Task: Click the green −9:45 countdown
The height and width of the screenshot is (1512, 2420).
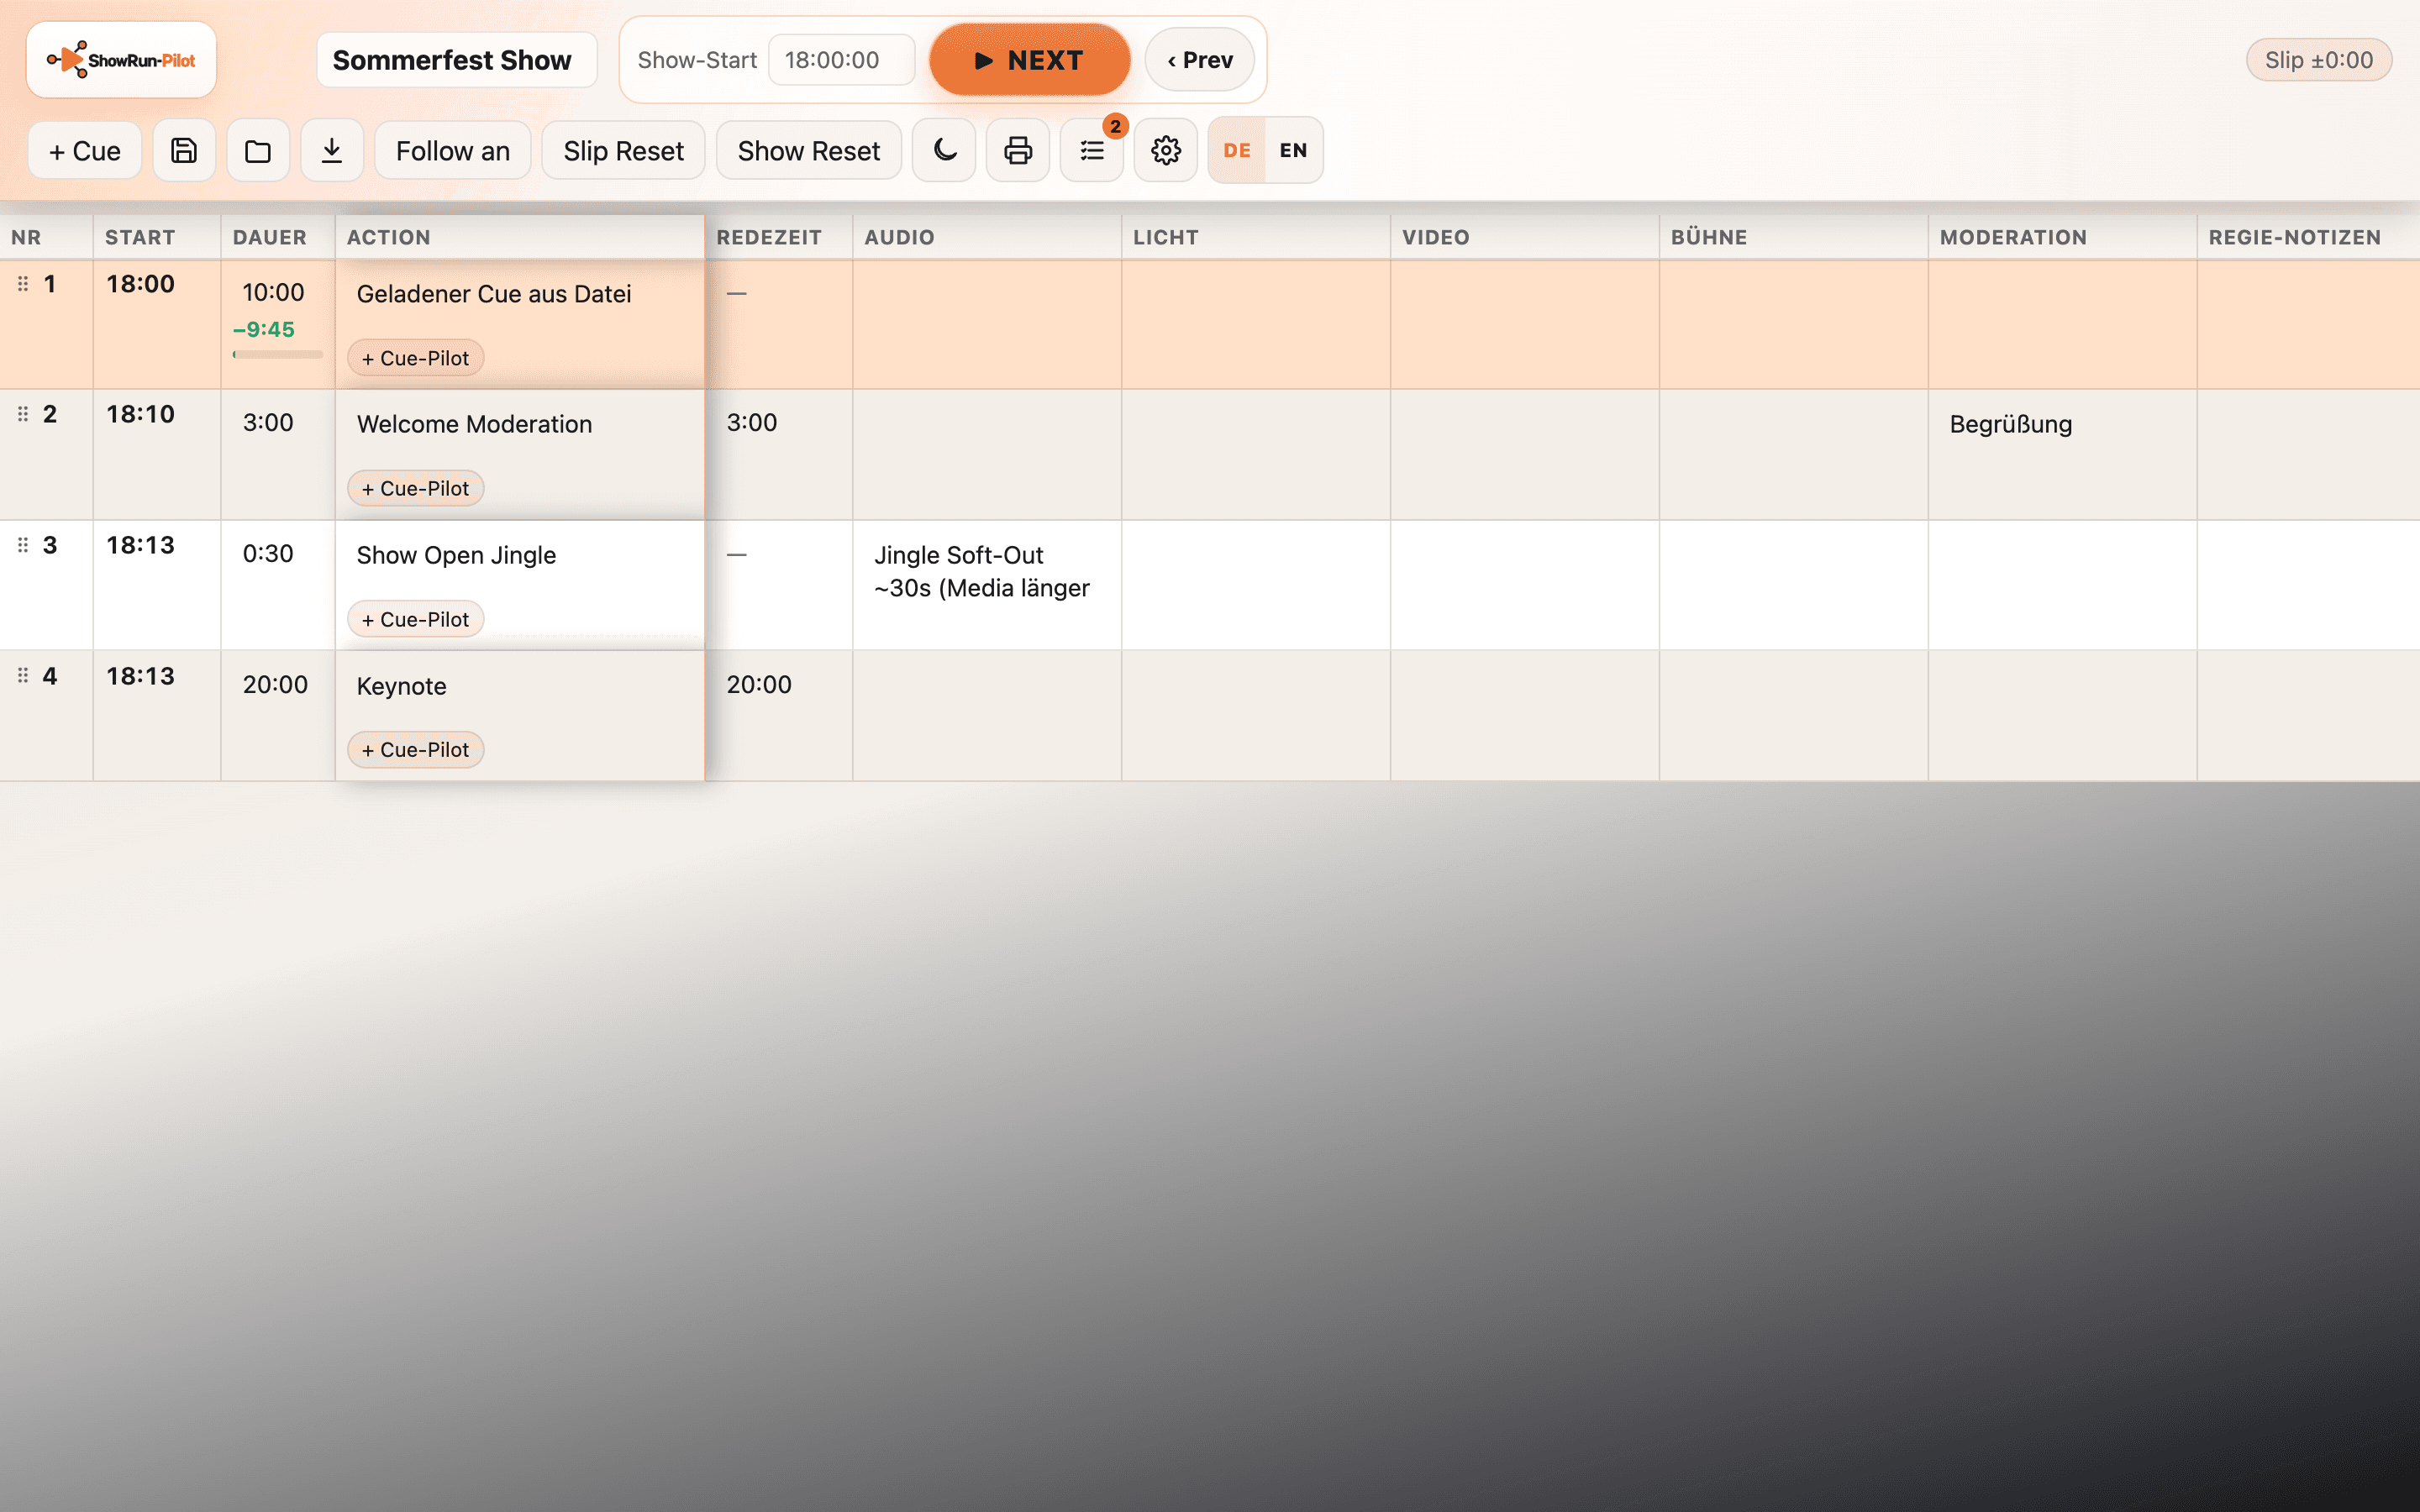Action: pyautogui.click(x=264, y=329)
